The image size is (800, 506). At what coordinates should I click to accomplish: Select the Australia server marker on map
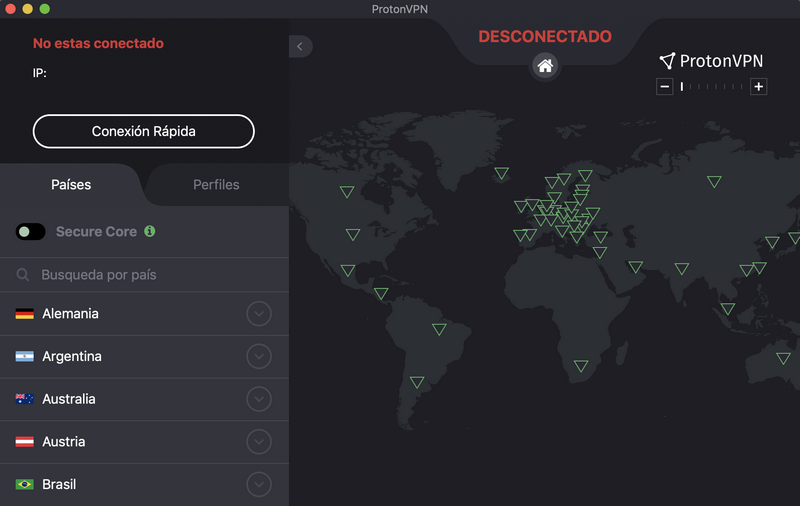pyautogui.click(x=783, y=358)
